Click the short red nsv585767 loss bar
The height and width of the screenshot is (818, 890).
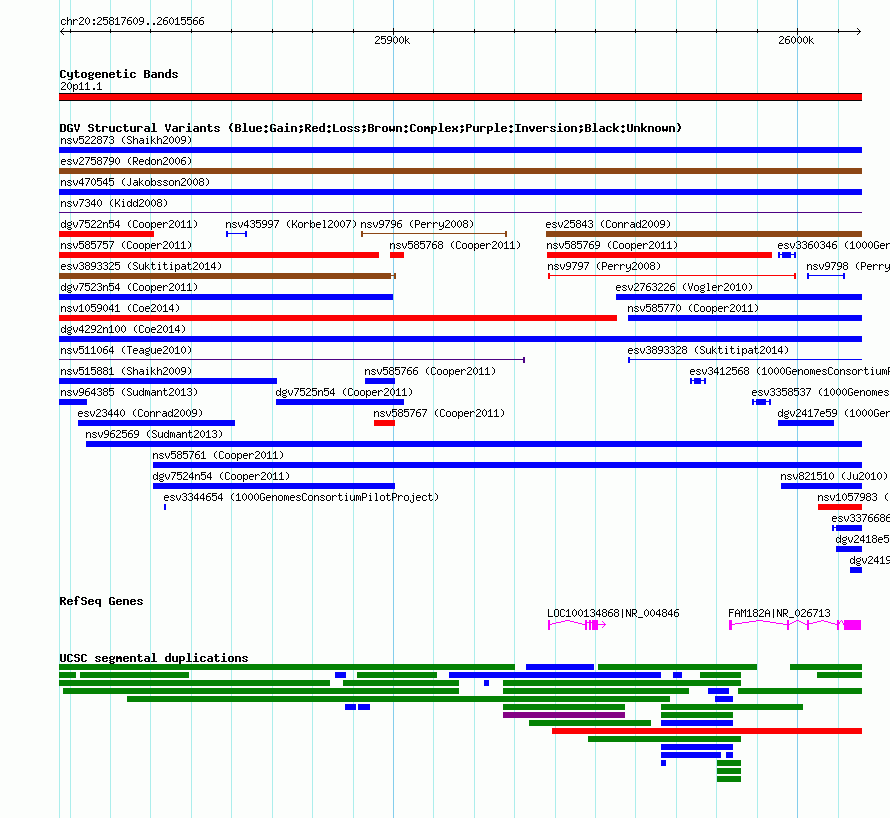pos(384,423)
